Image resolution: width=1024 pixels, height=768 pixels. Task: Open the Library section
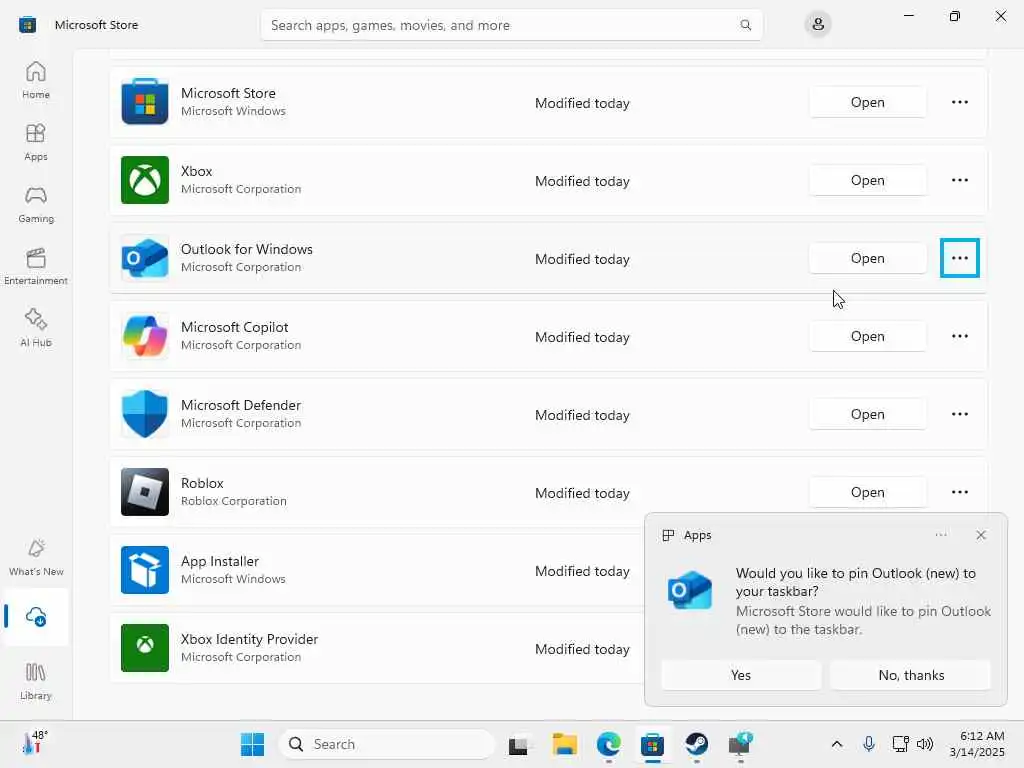click(36, 681)
